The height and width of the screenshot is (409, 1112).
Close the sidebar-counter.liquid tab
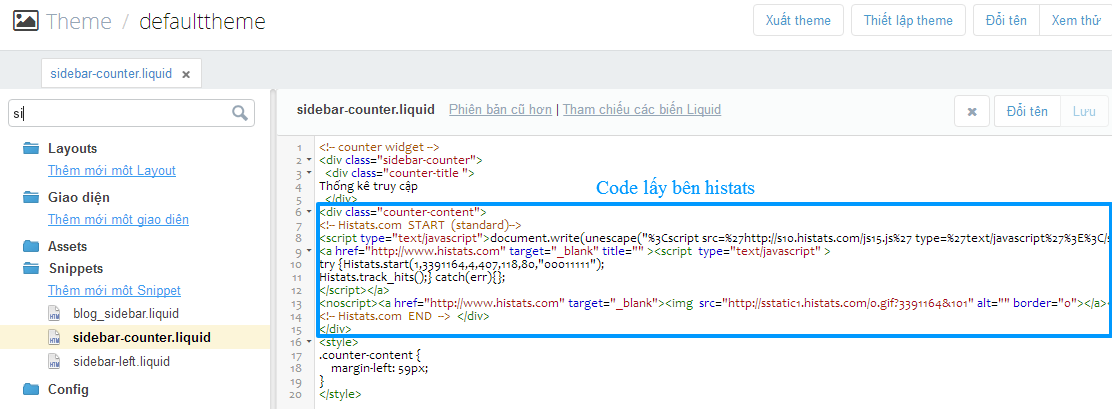point(186,74)
